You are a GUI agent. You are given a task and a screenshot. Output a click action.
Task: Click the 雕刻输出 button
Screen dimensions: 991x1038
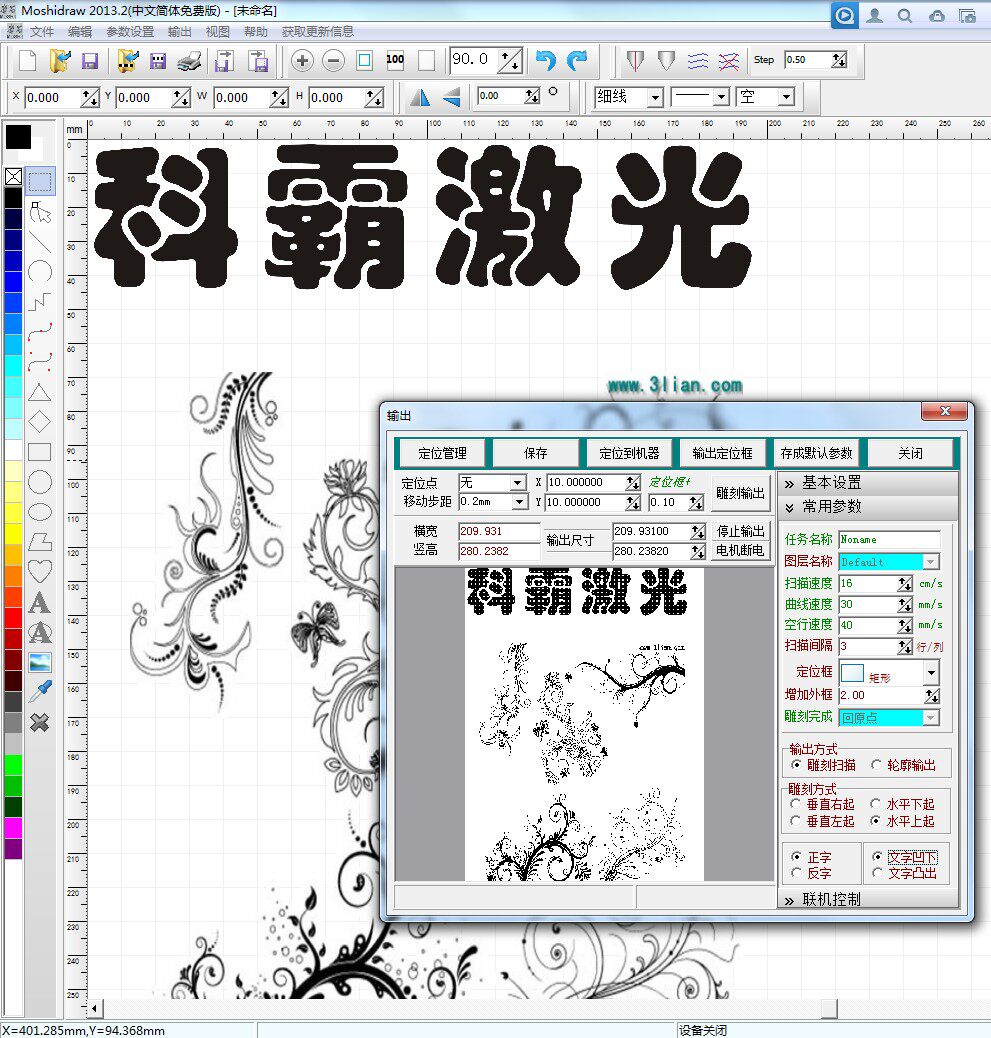(x=740, y=493)
